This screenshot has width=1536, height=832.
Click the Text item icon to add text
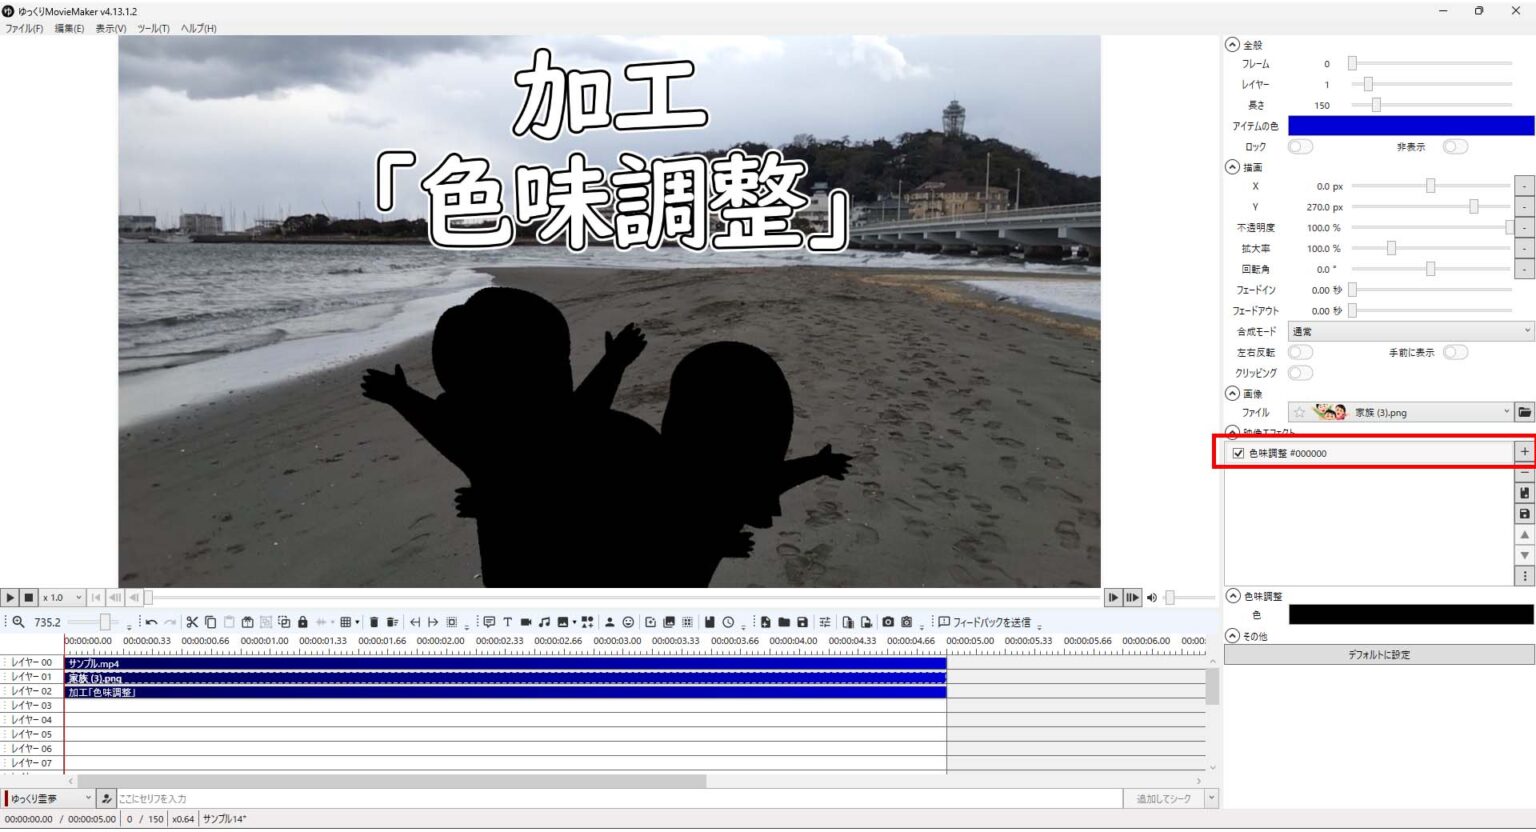click(508, 621)
